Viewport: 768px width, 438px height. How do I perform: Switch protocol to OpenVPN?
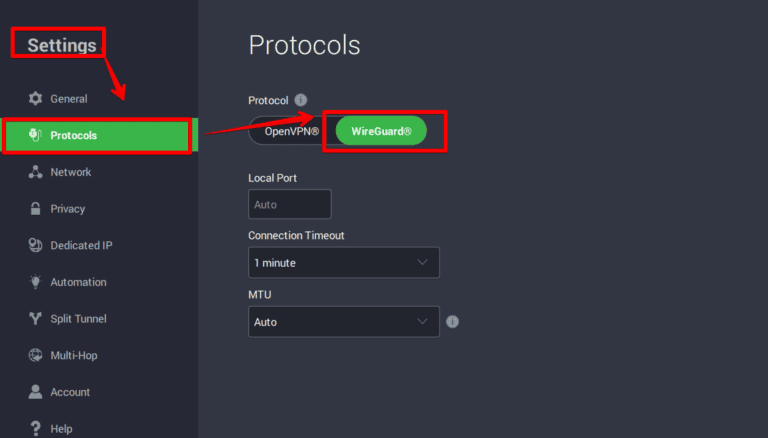pos(291,131)
